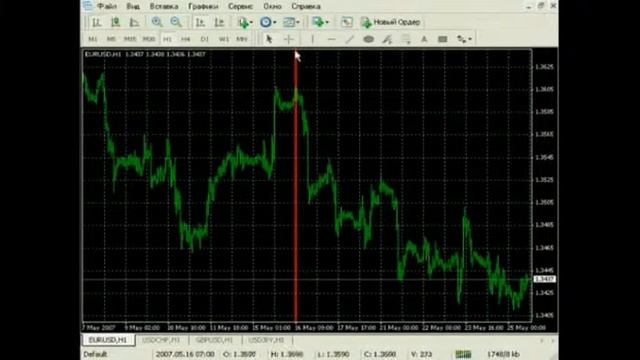
Task: Select the trendline drawing tool
Action: pyautogui.click(x=350, y=39)
